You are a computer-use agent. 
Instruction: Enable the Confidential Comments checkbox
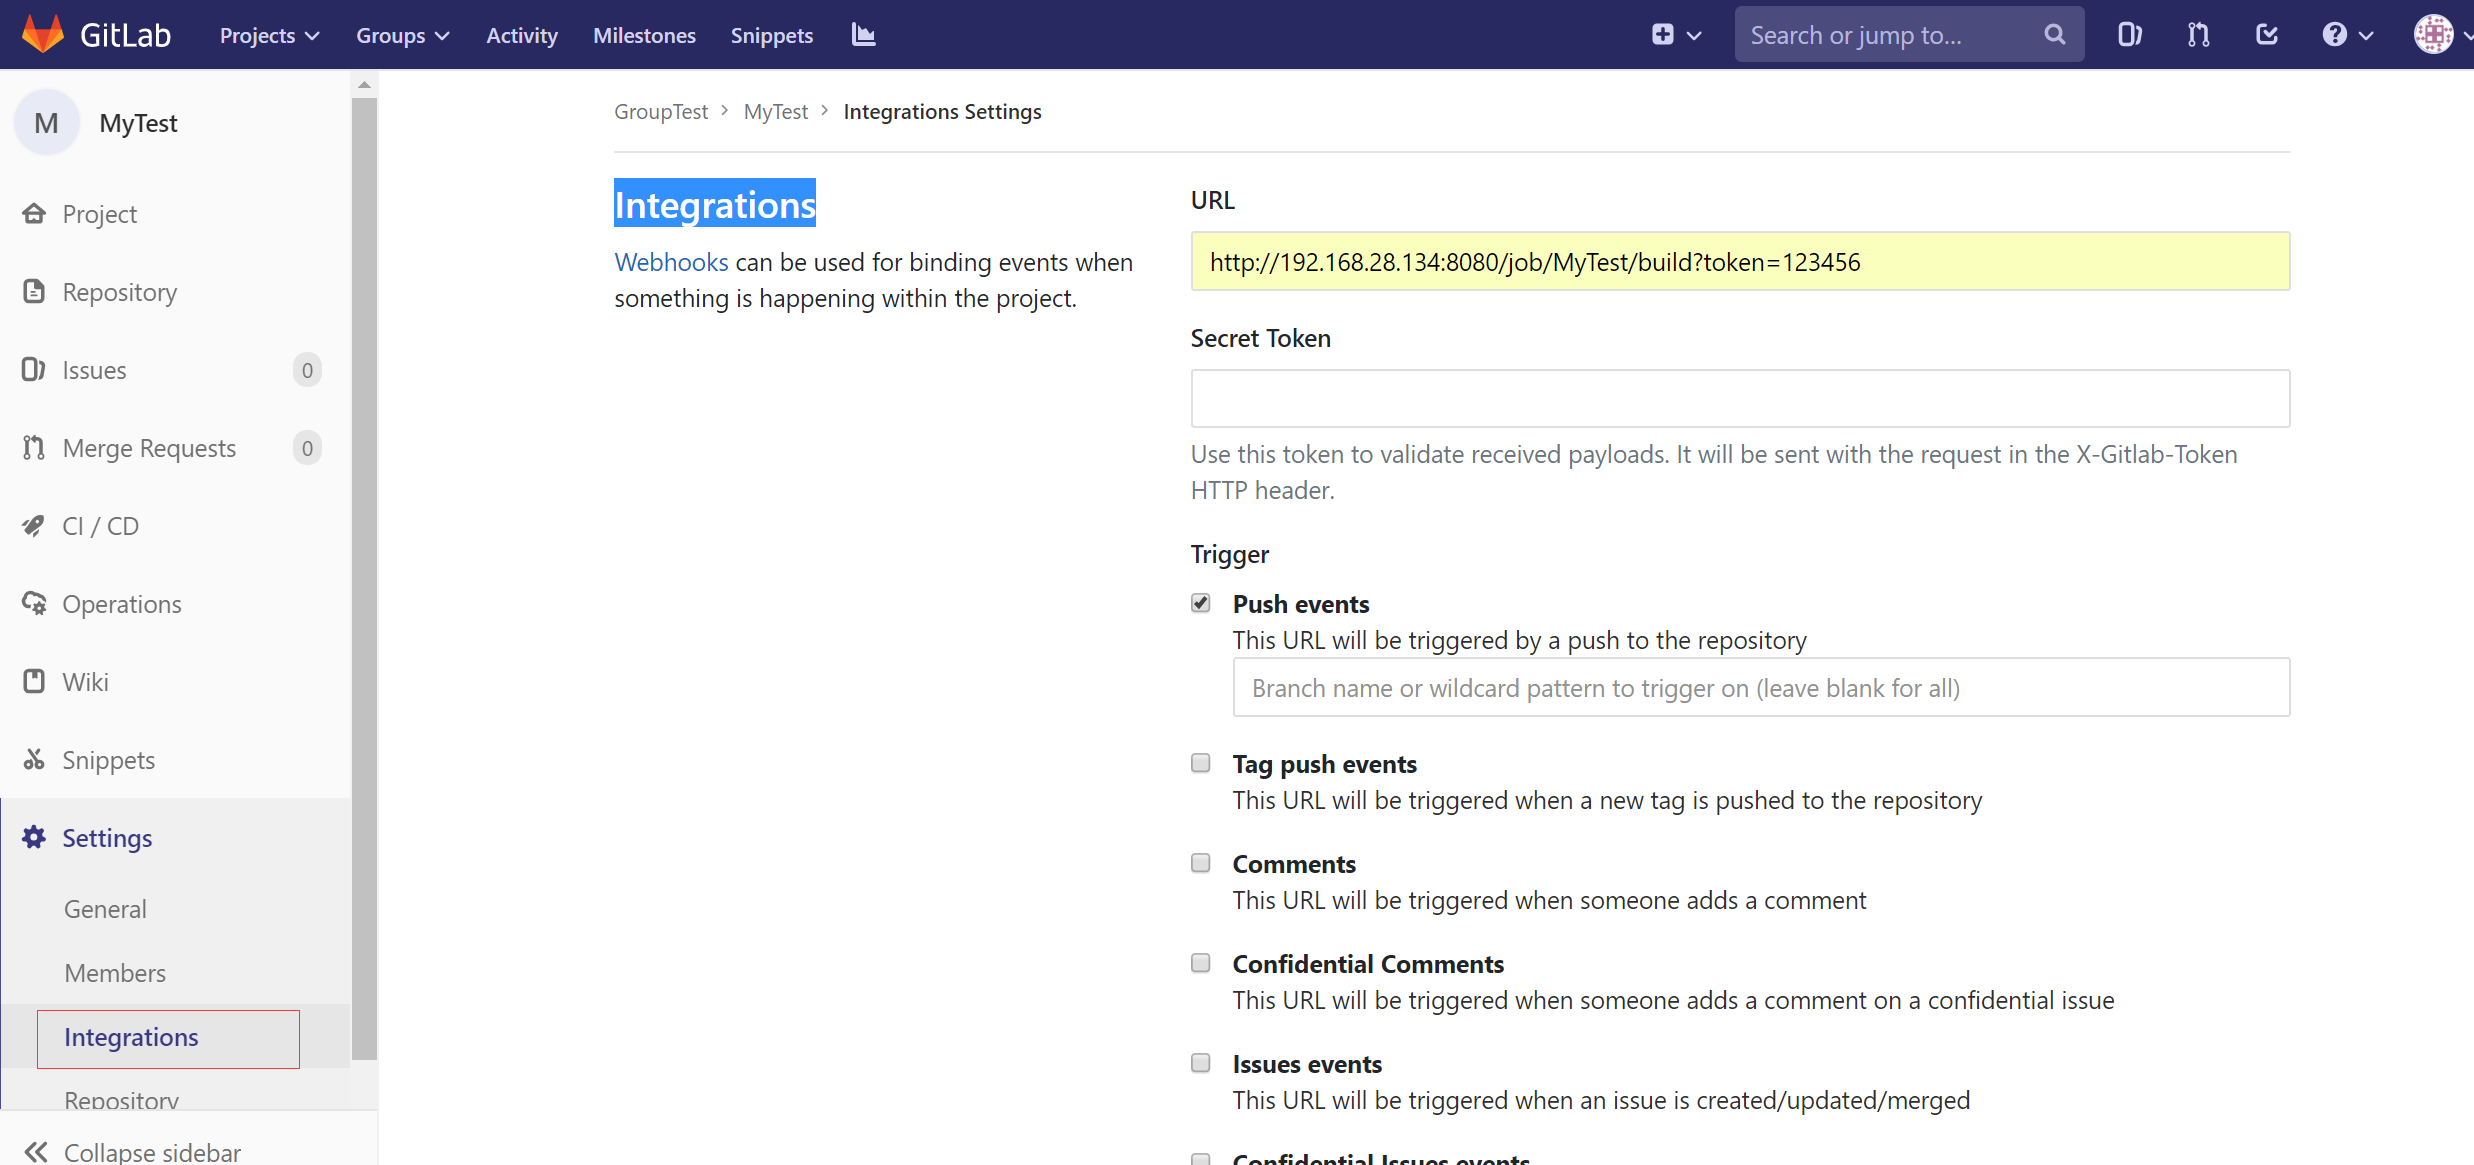coord(1200,963)
